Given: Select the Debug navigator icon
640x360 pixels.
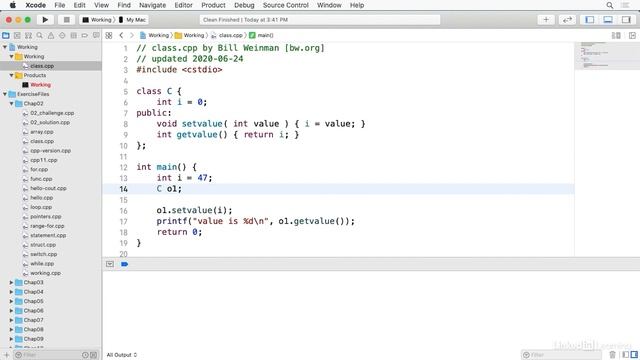Looking at the screenshot, I should click(x=73, y=36).
